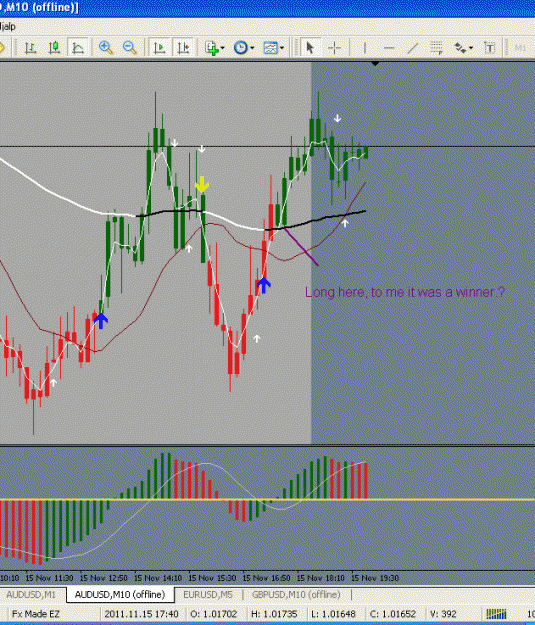
Task: Expand the Indicators dropdown arrow
Action: click(222, 48)
